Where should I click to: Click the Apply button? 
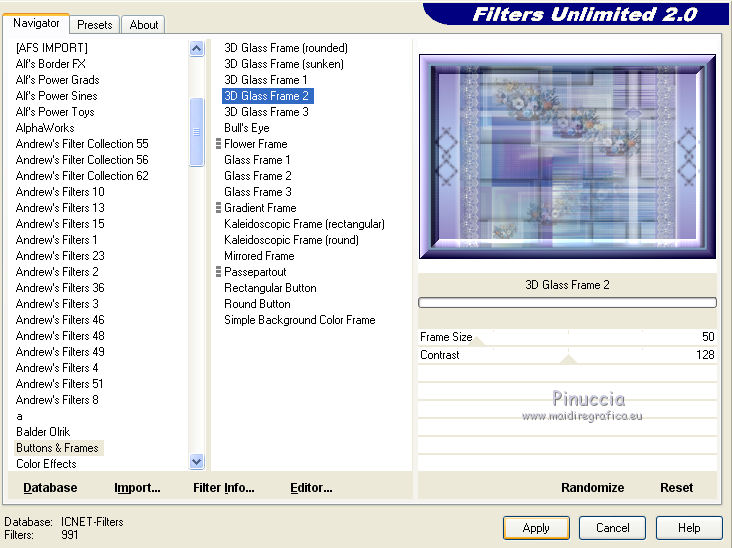(536, 528)
